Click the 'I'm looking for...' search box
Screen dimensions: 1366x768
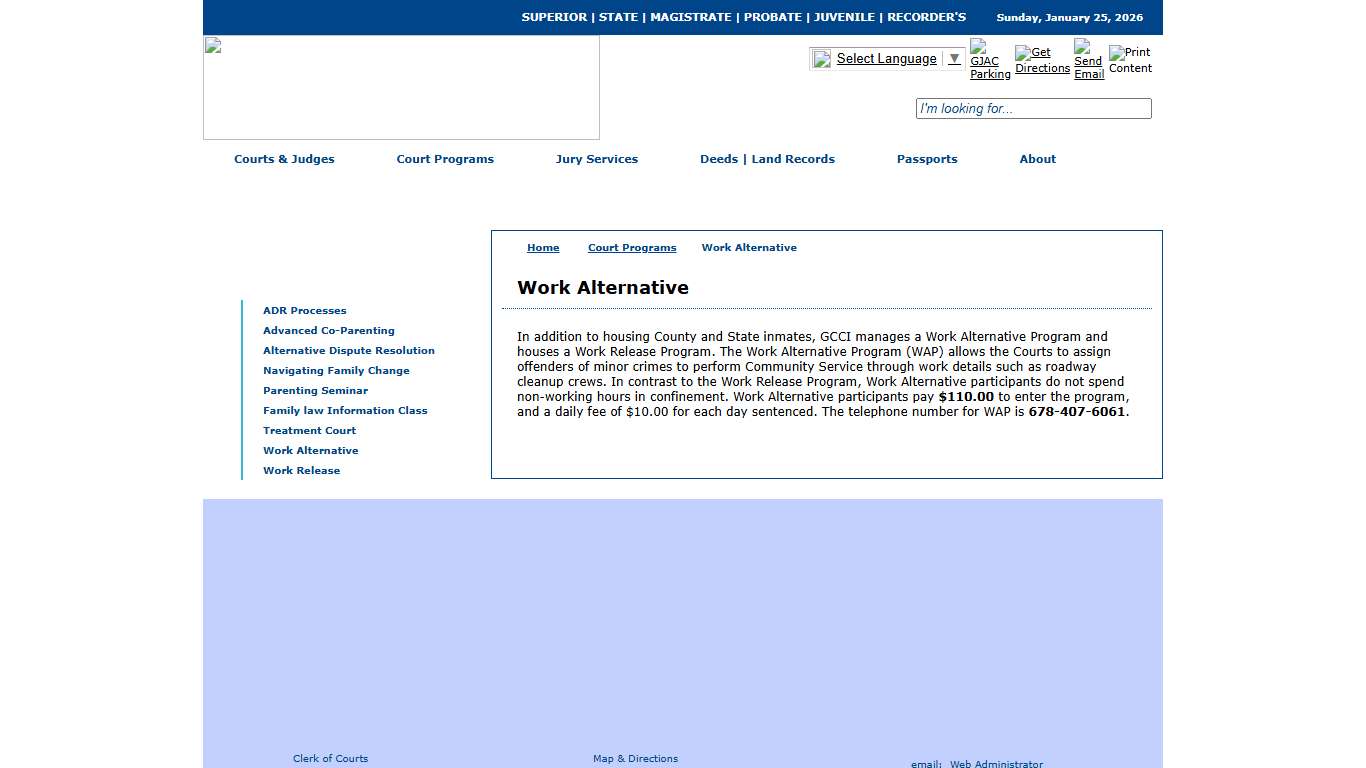(x=1033, y=108)
